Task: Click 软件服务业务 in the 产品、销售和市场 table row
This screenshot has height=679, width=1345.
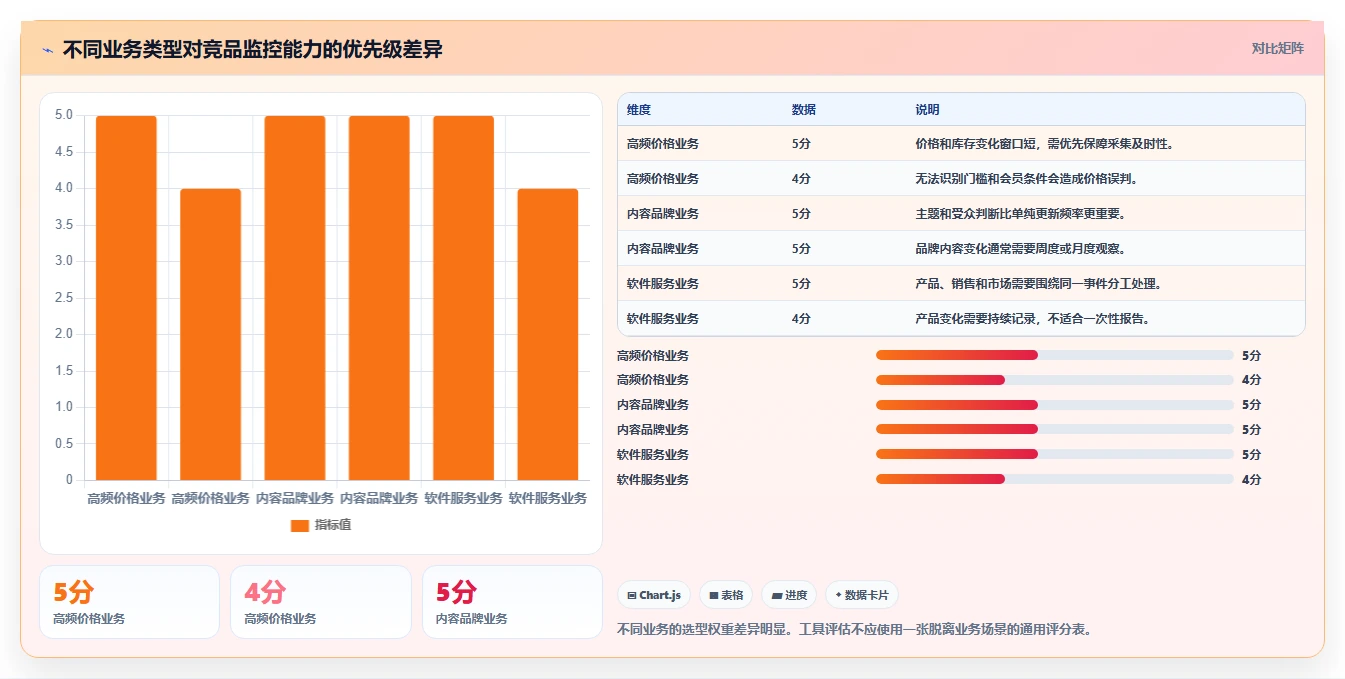Action: (663, 284)
